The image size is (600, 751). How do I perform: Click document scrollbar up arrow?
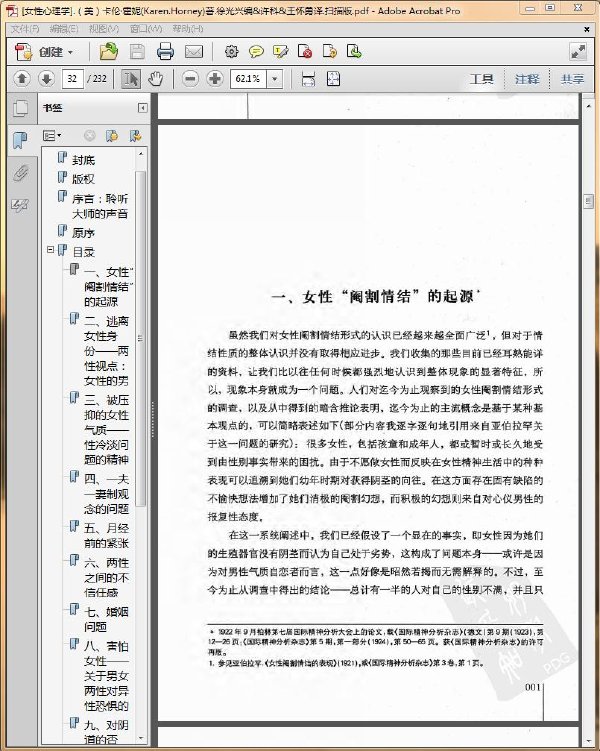589,105
